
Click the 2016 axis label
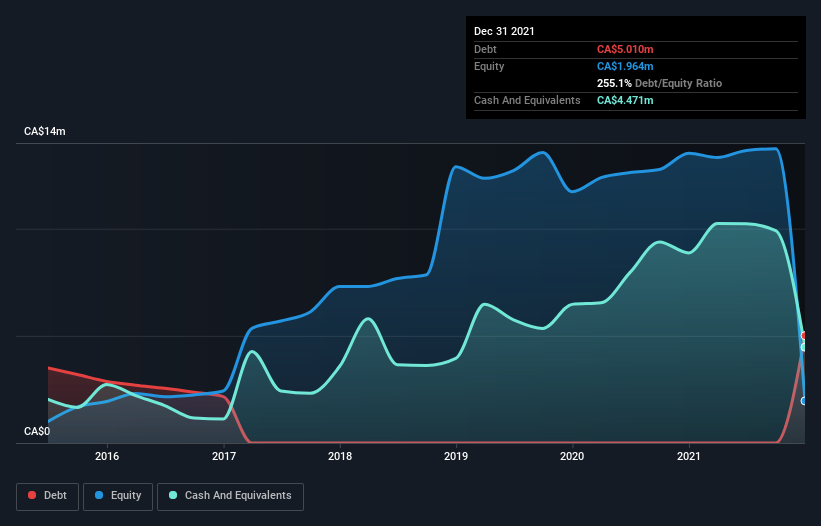(107, 456)
